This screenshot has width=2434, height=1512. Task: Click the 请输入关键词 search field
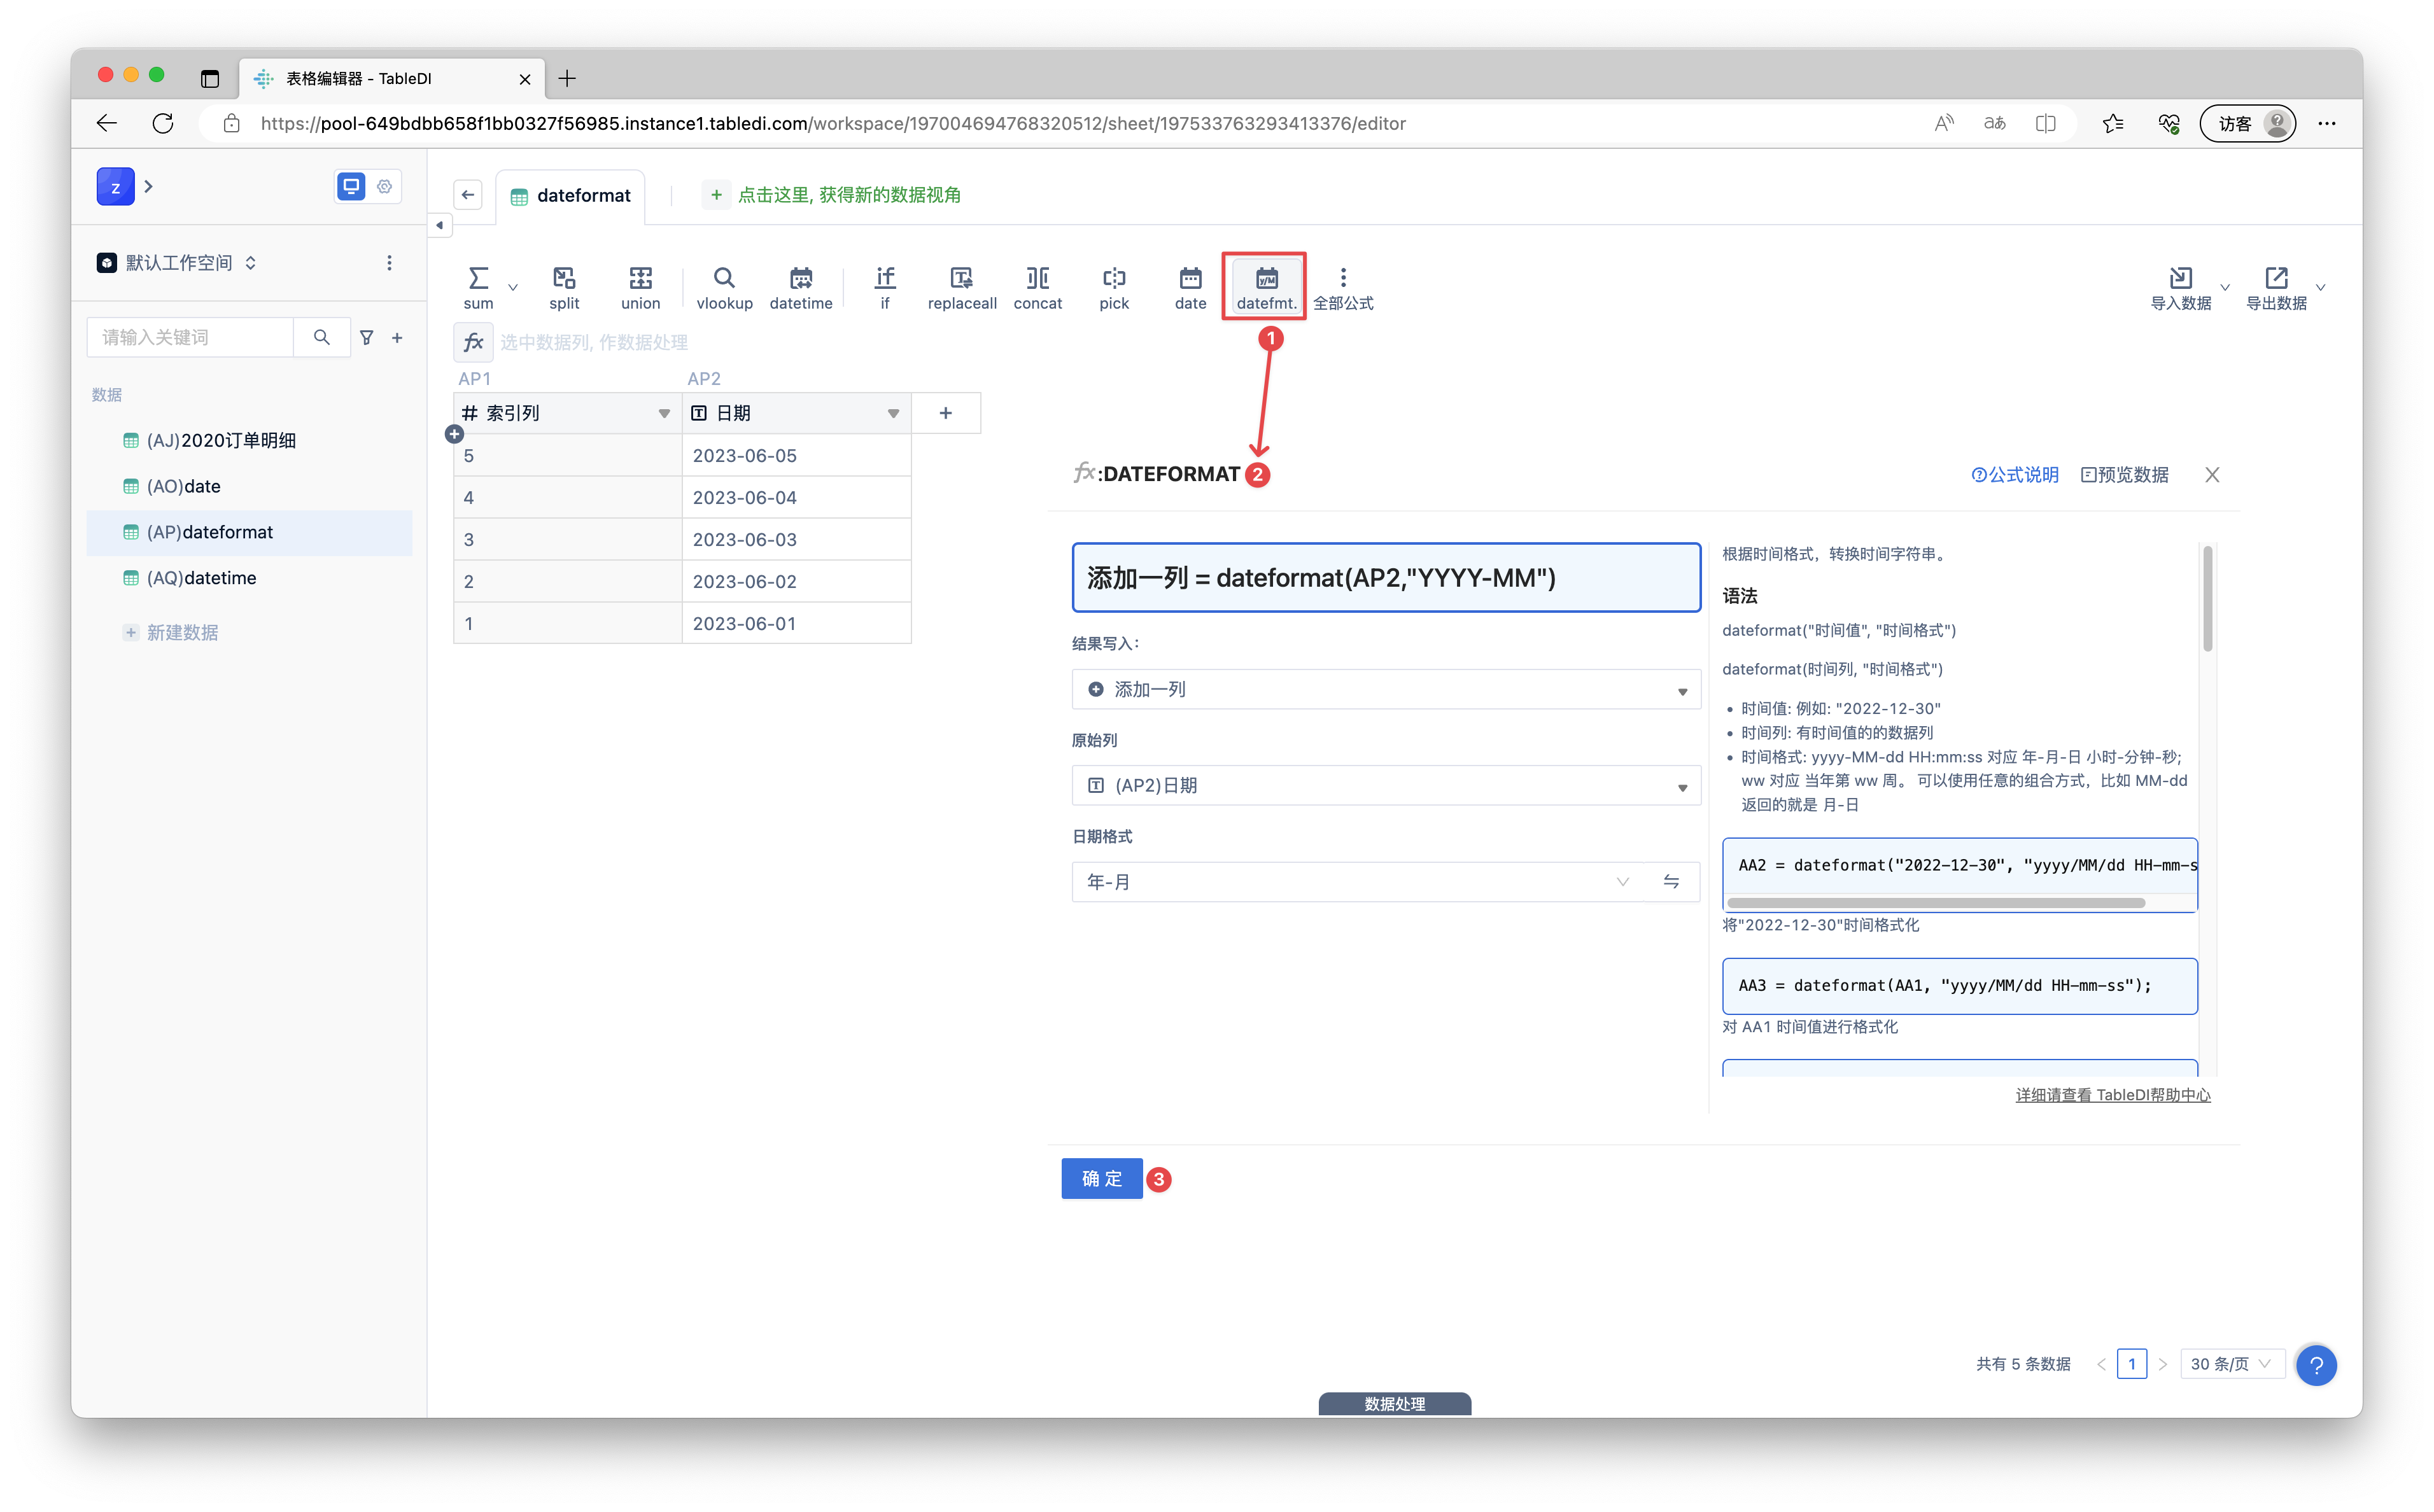point(190,337)
